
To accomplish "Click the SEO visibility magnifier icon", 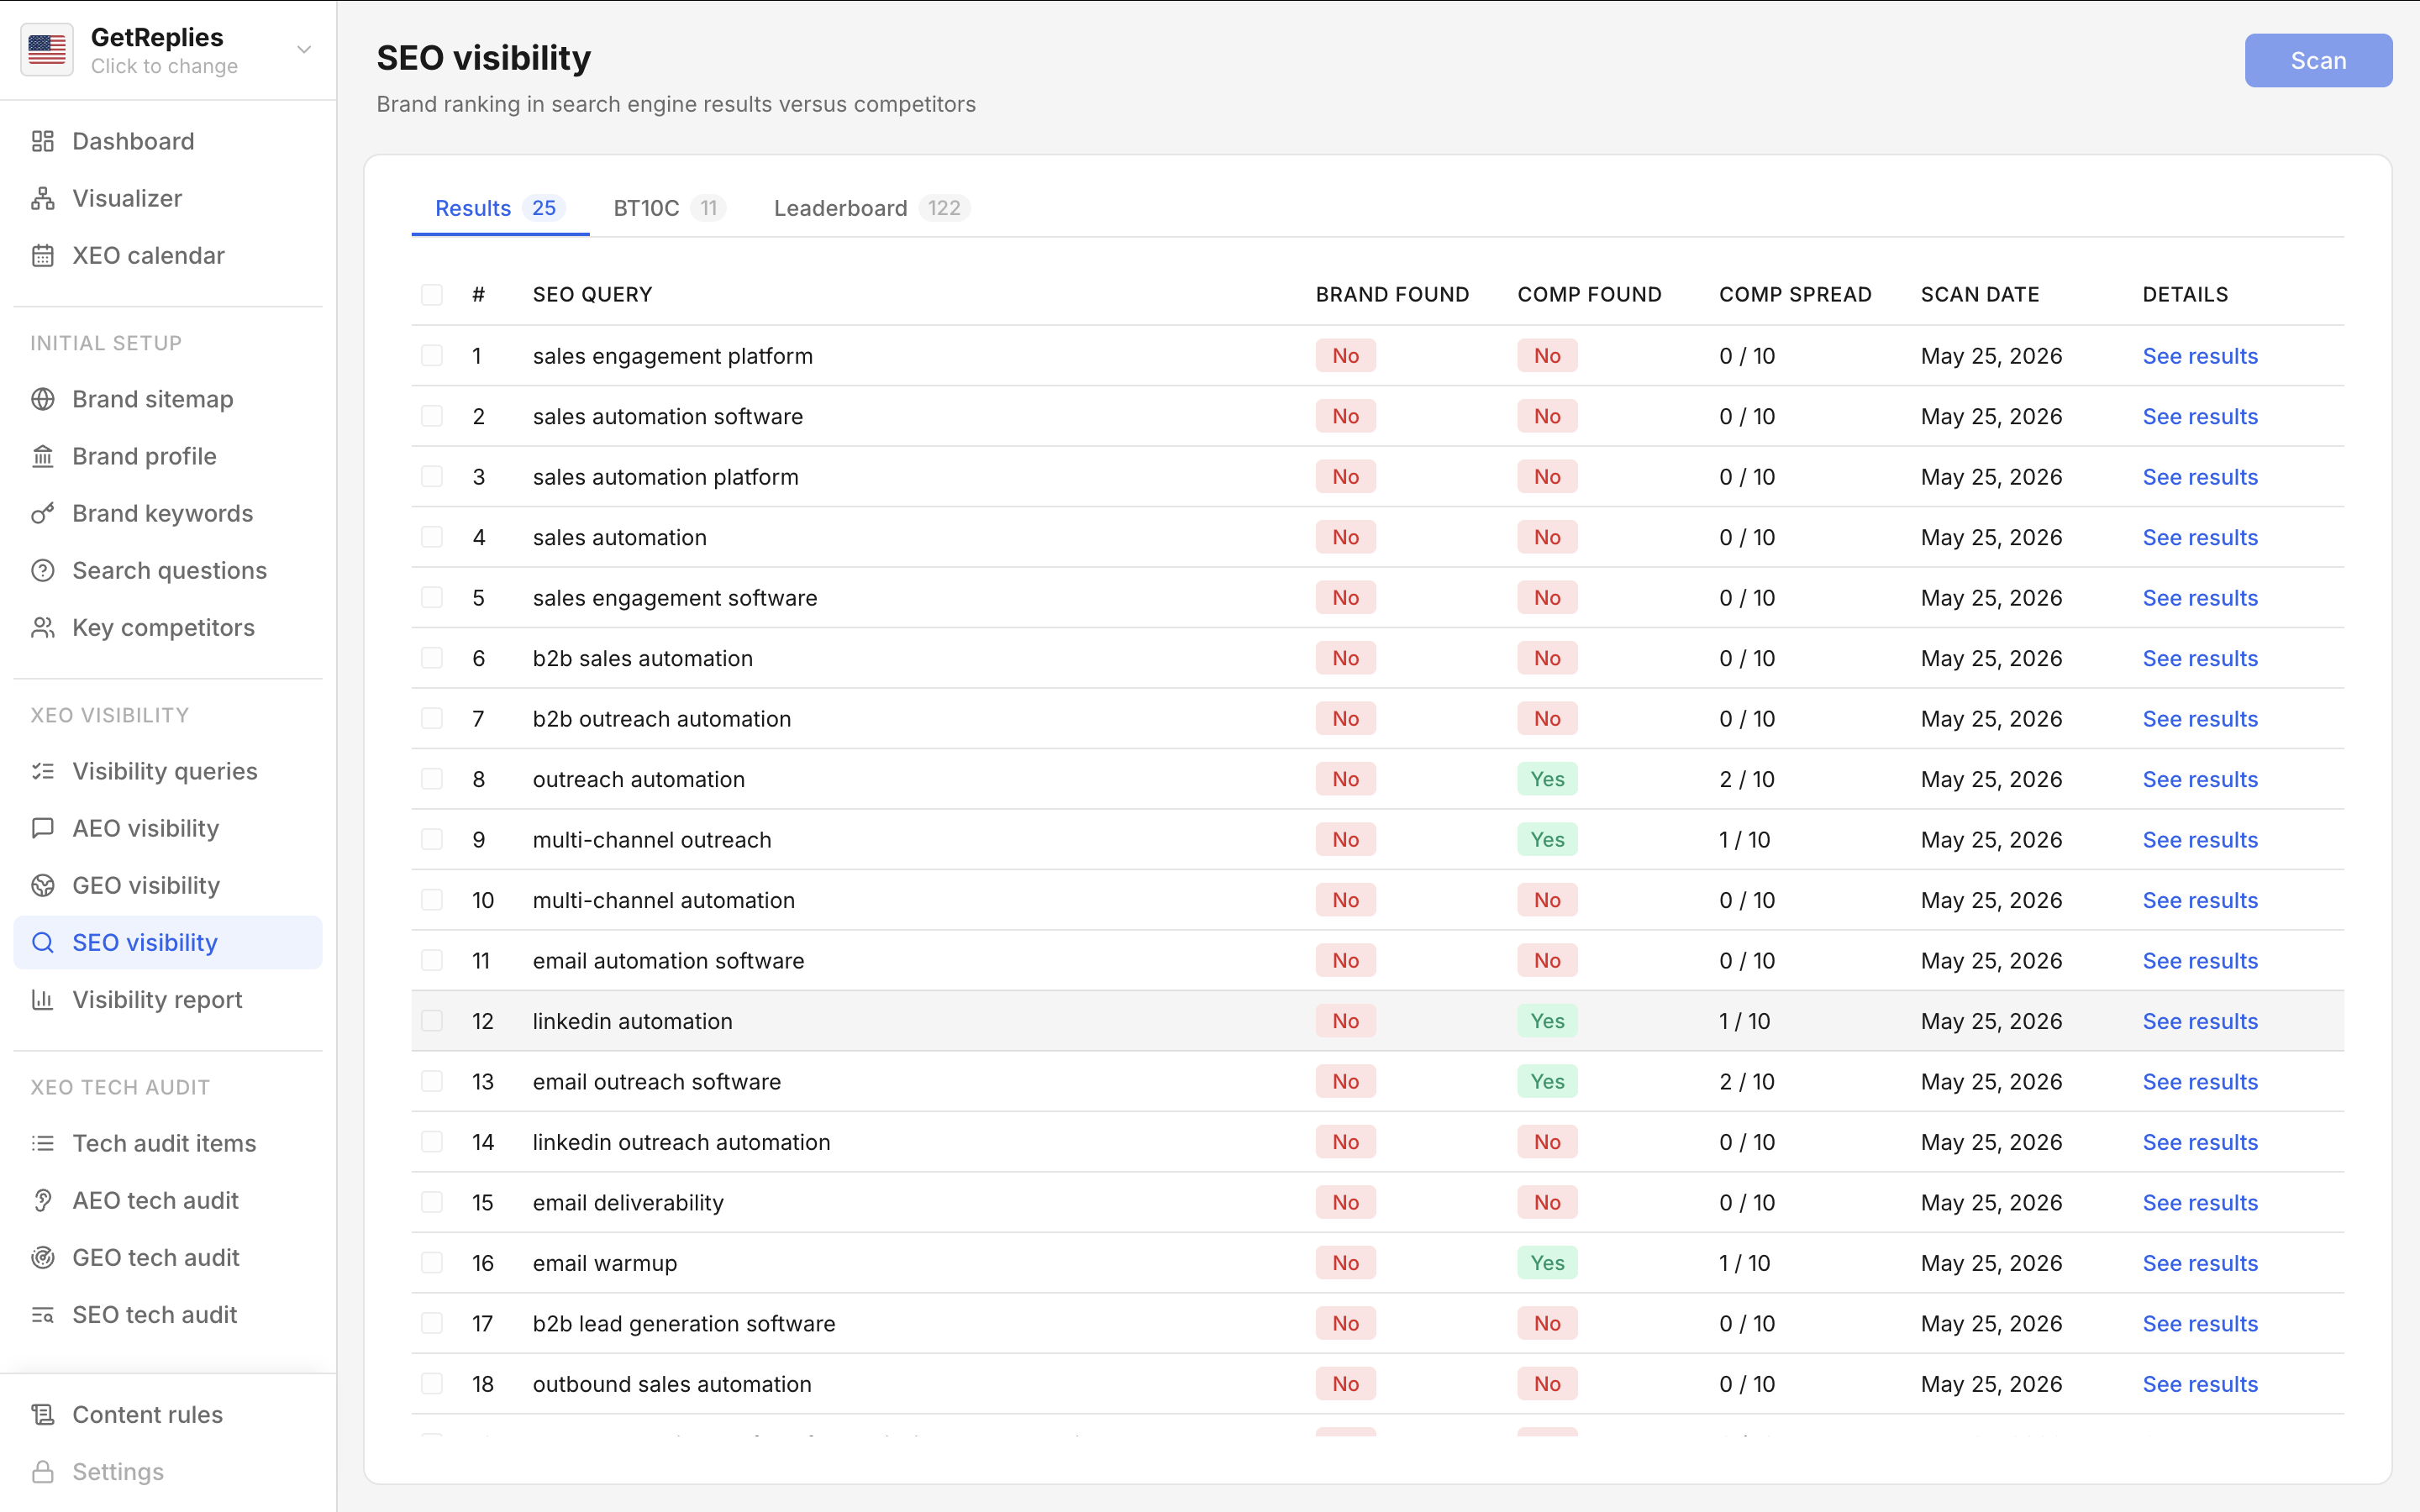I will coord(43,942).
